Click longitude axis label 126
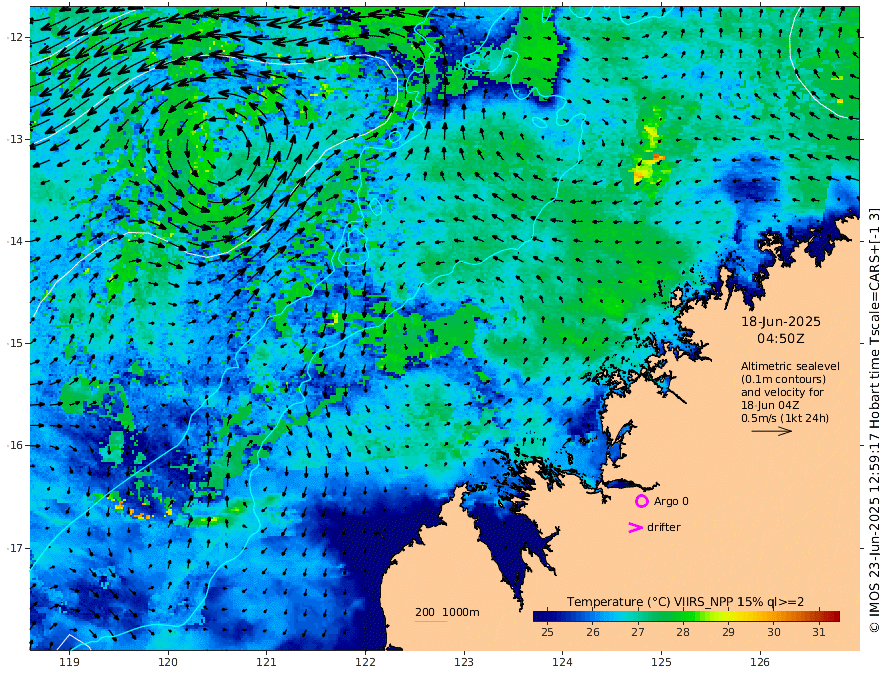This screenshot has height=680, width=880. pyautogui.click(x=760, y=663)
